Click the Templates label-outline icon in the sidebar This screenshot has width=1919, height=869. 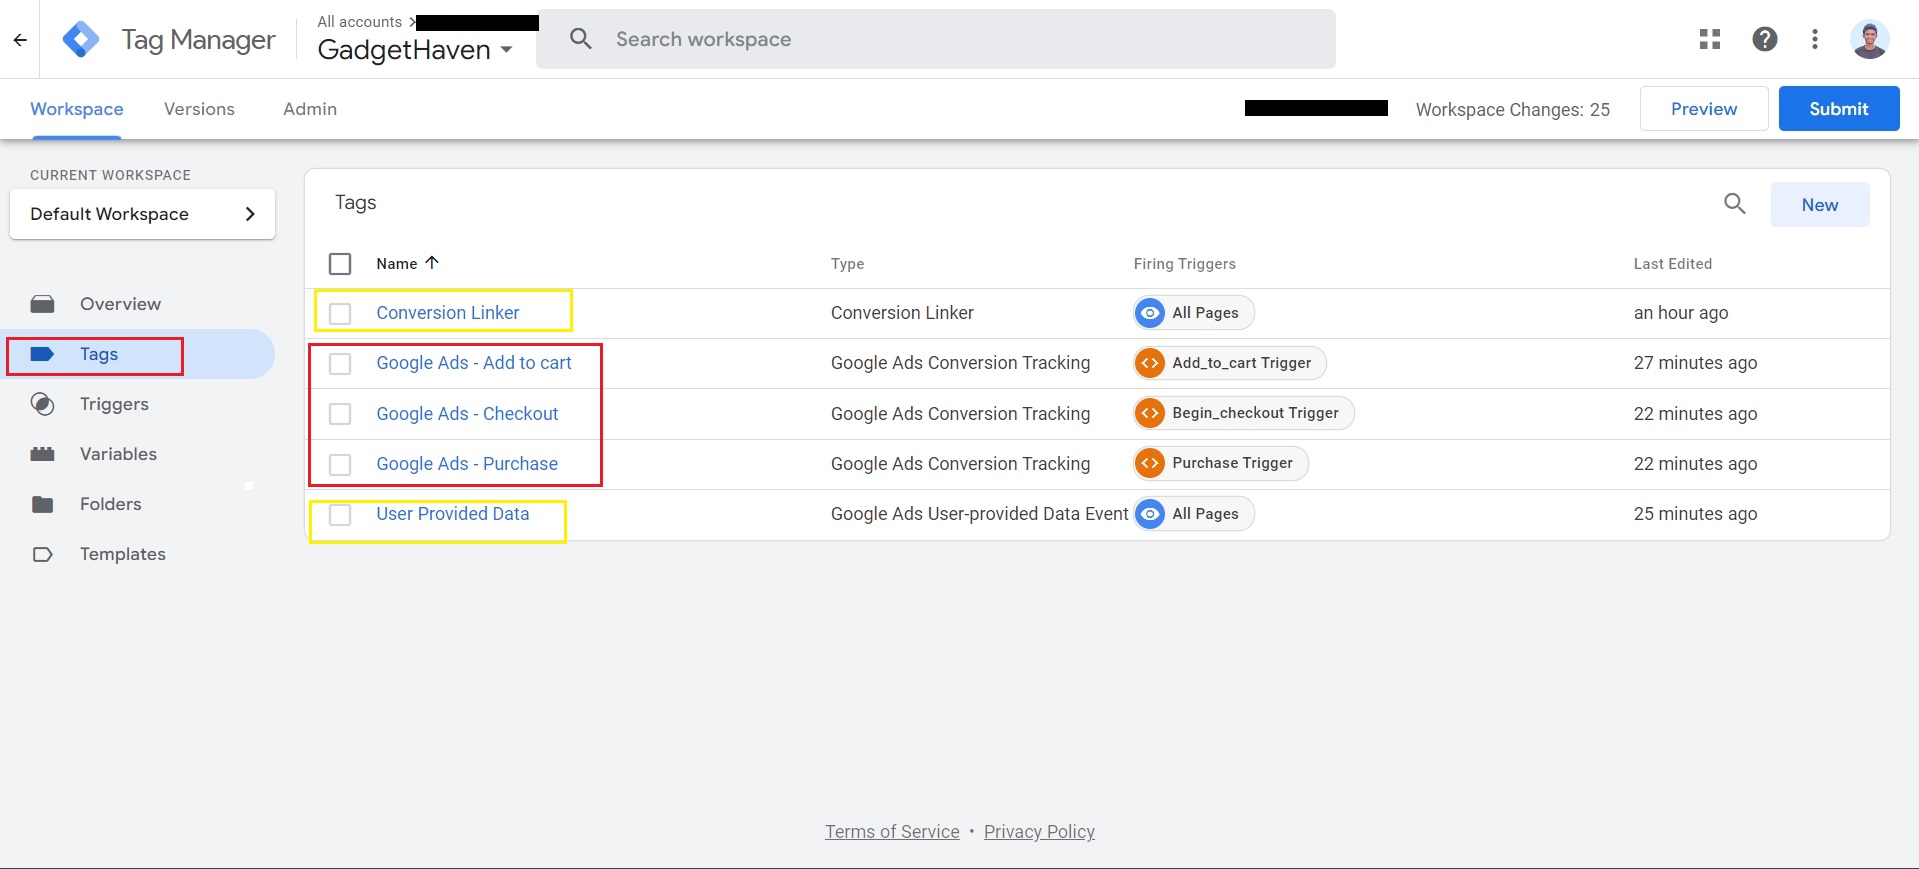click(x=42, y=554)
